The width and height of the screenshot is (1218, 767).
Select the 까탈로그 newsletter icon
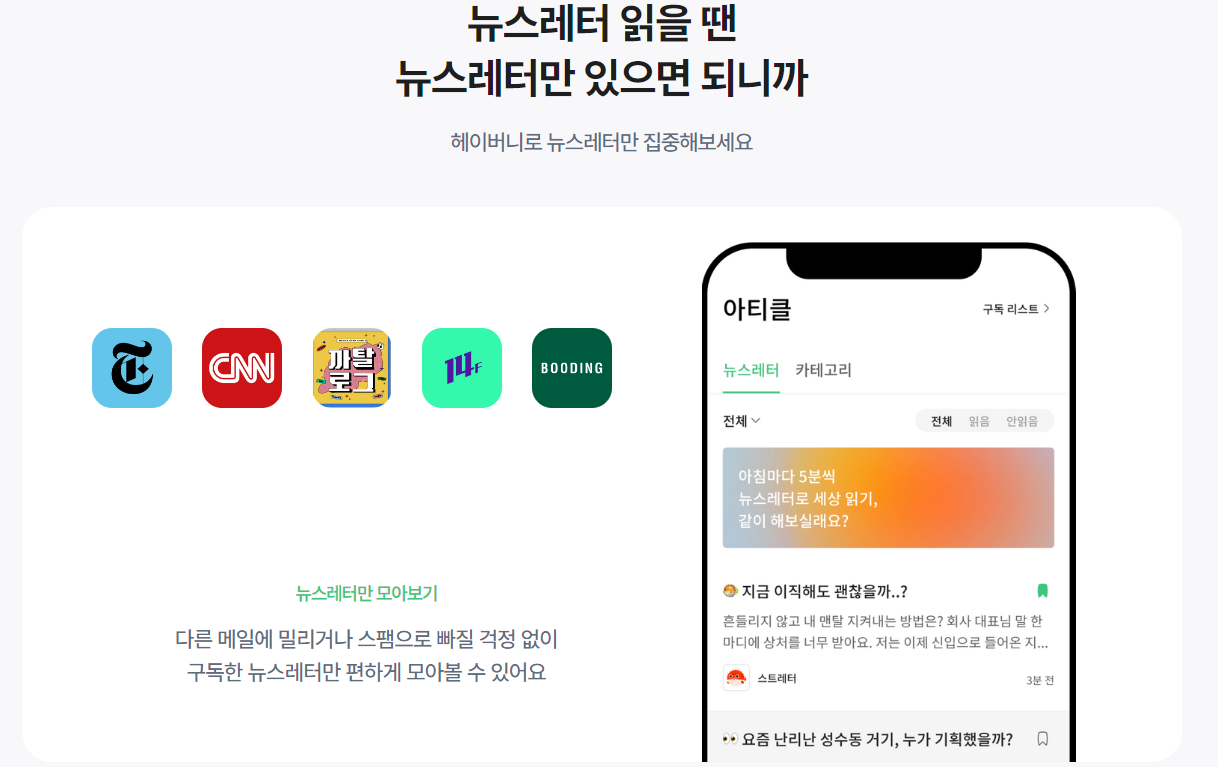[352, 368]
